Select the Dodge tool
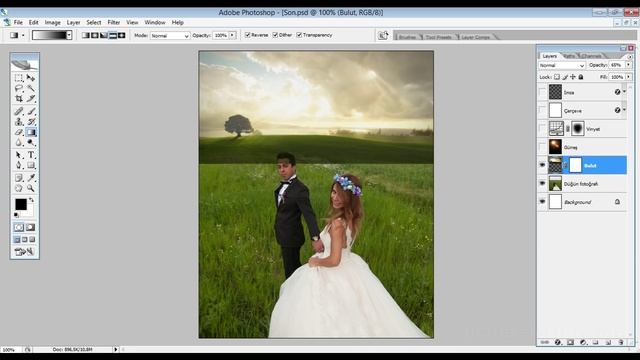640x360 pixels. (31, 142)
